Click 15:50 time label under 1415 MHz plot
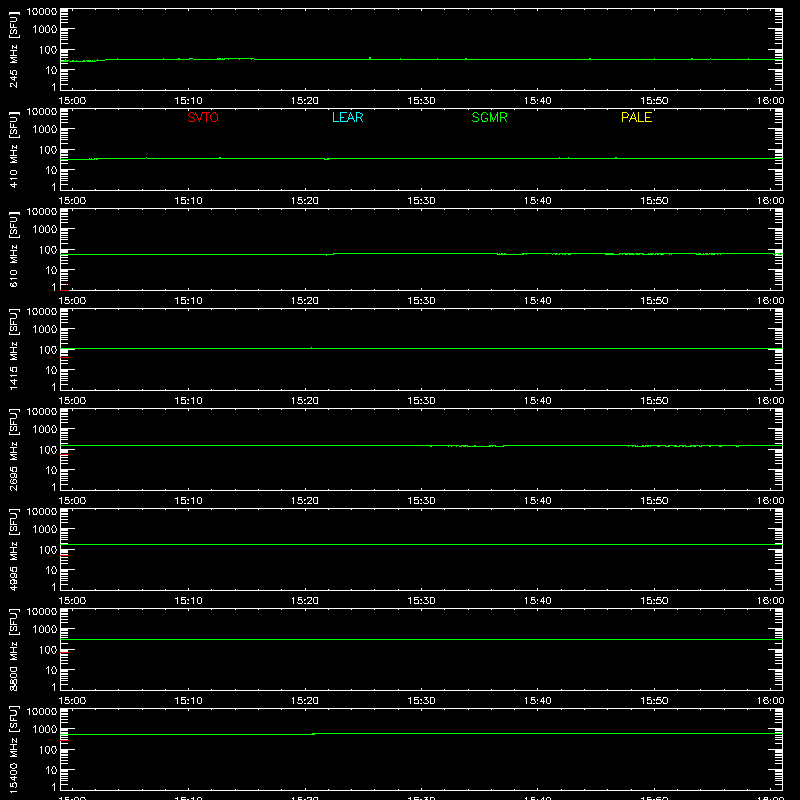The height and width of the screenshot is (800, 800). pos(654,401)
